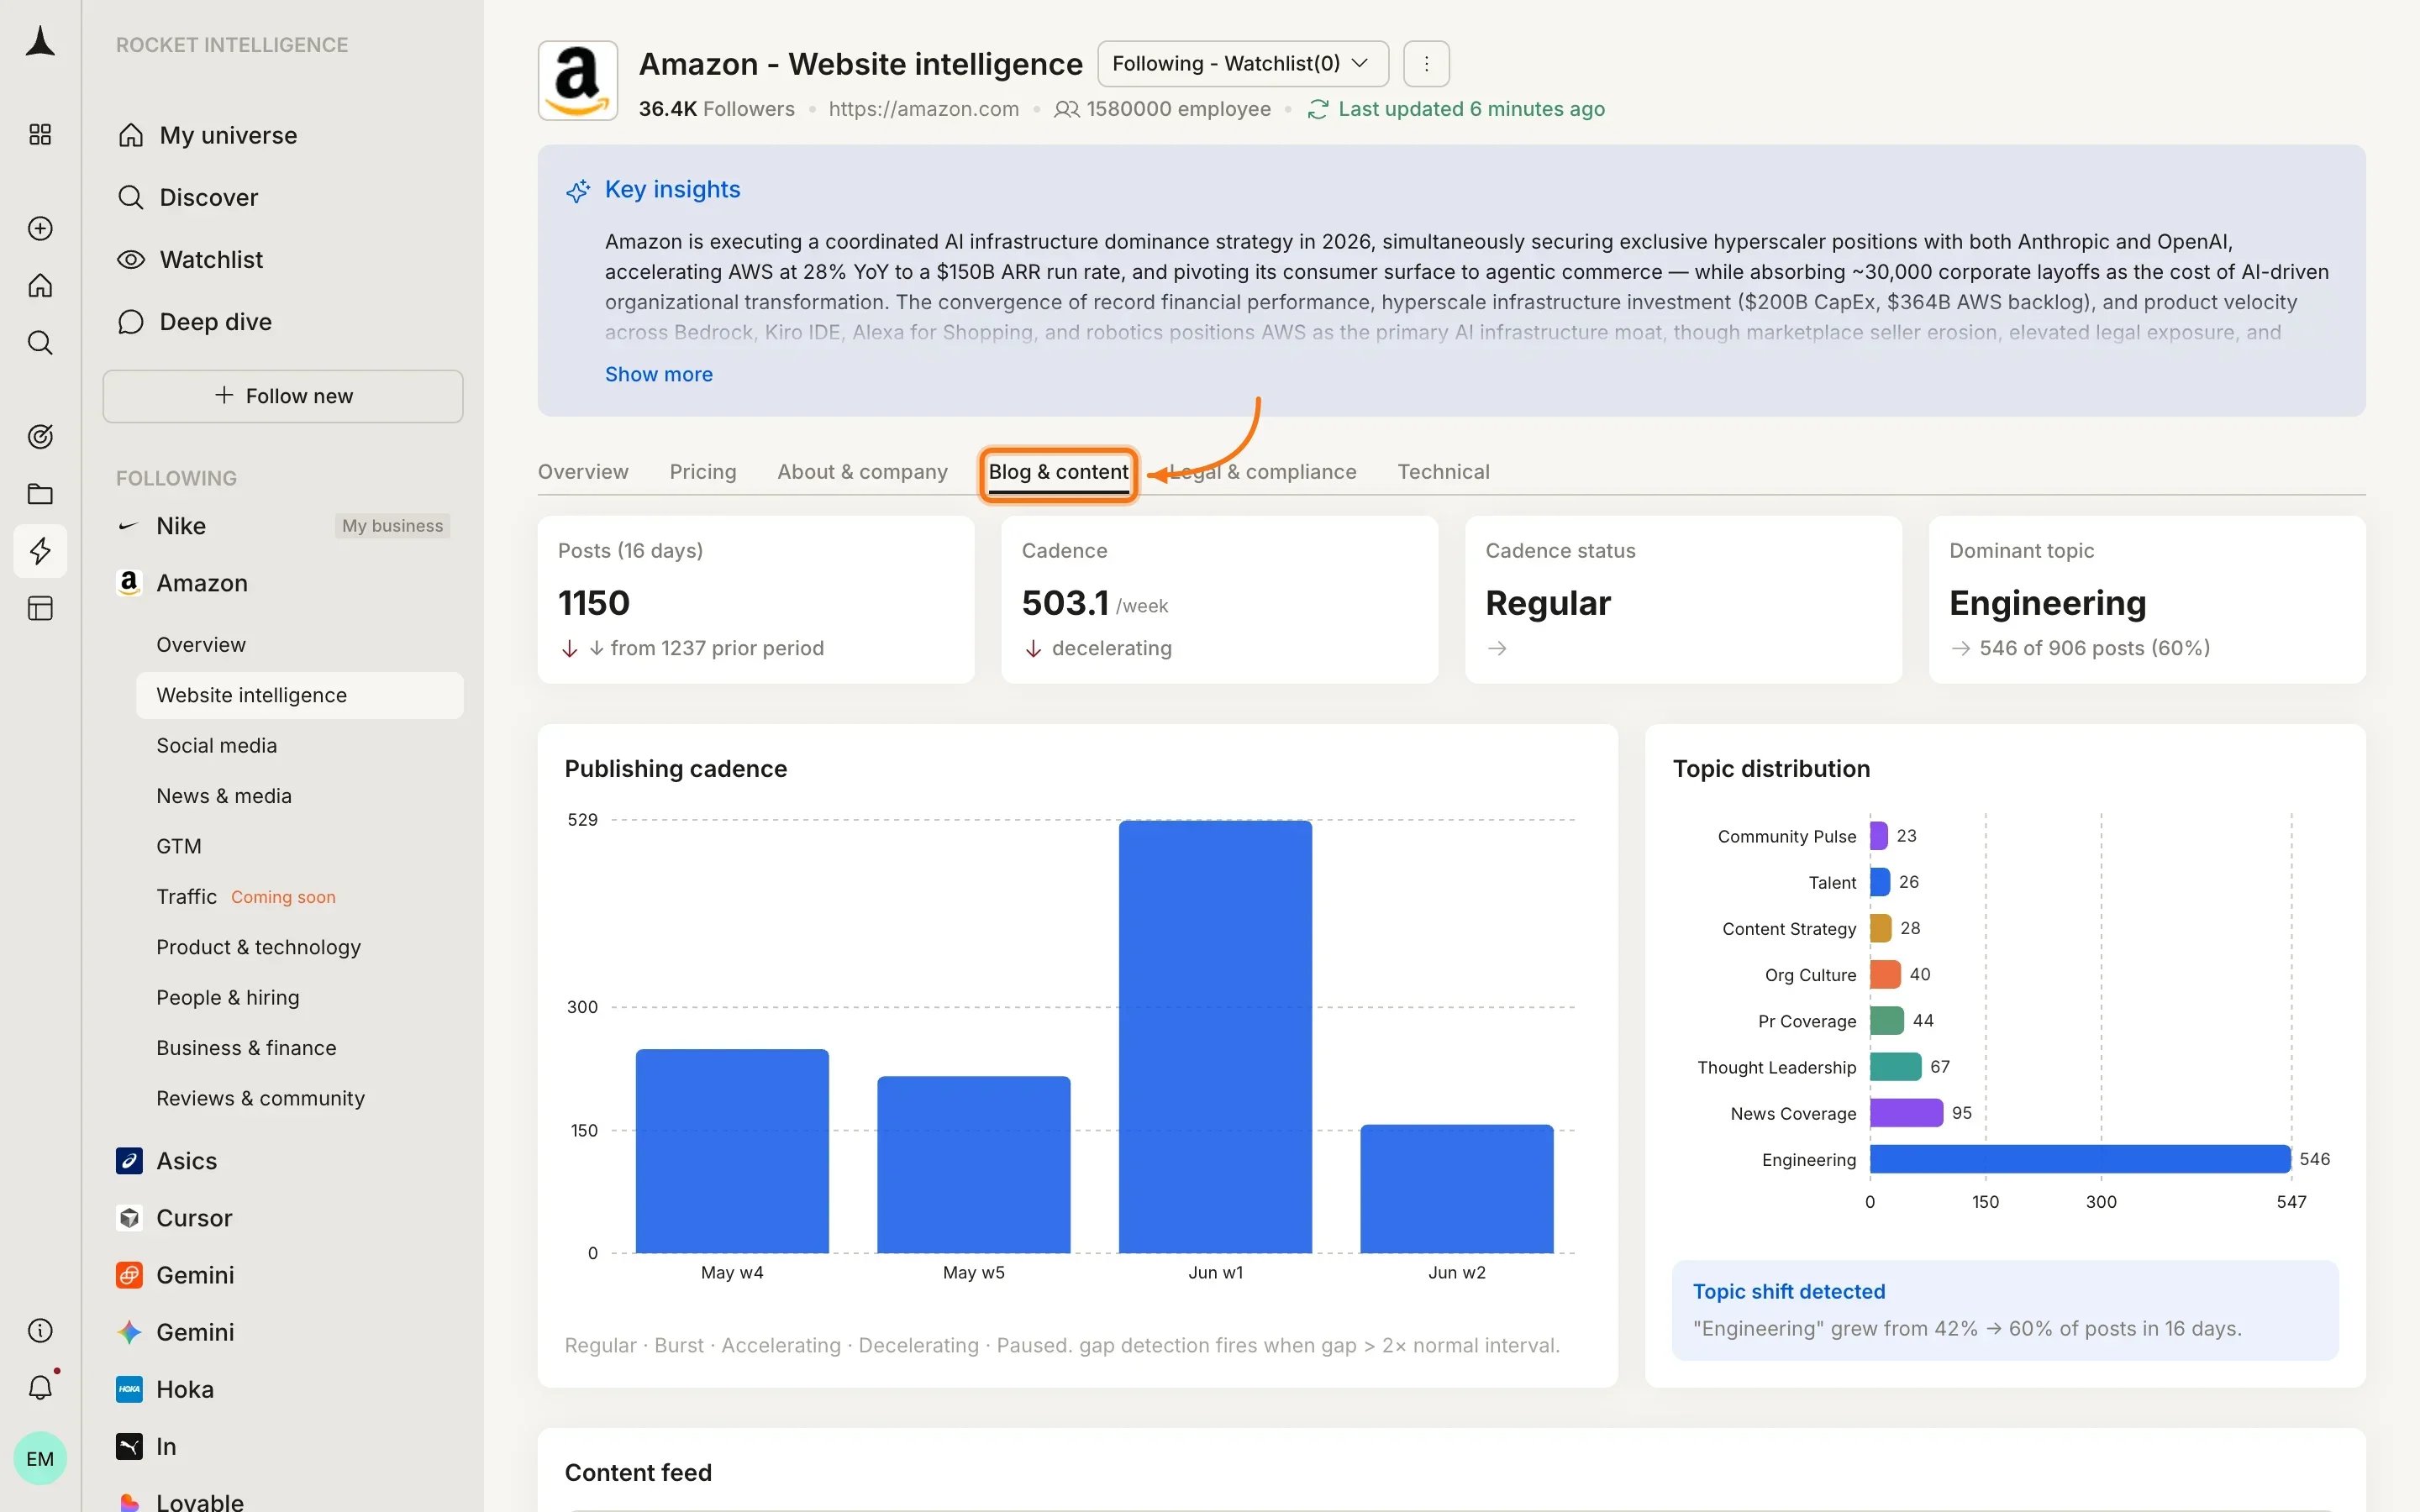Open the Legal & compliance tab
Screen dimensions: 2420x1512
pyautogui.click(x=1263, y=472)
